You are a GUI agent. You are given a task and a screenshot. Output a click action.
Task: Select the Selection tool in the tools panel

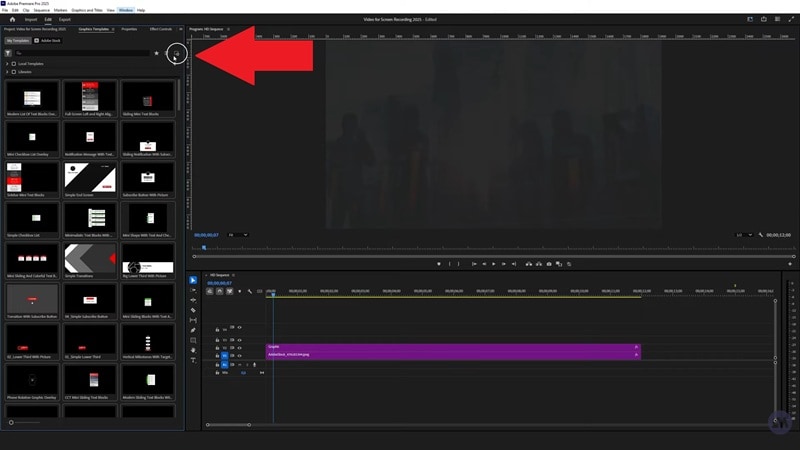(x=193, y=280)
